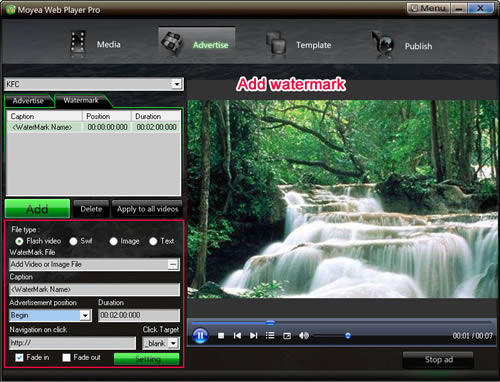The width and height of the screenshot is (500, 382).
Task: Open the green Setting button
Action: point(147,359)
